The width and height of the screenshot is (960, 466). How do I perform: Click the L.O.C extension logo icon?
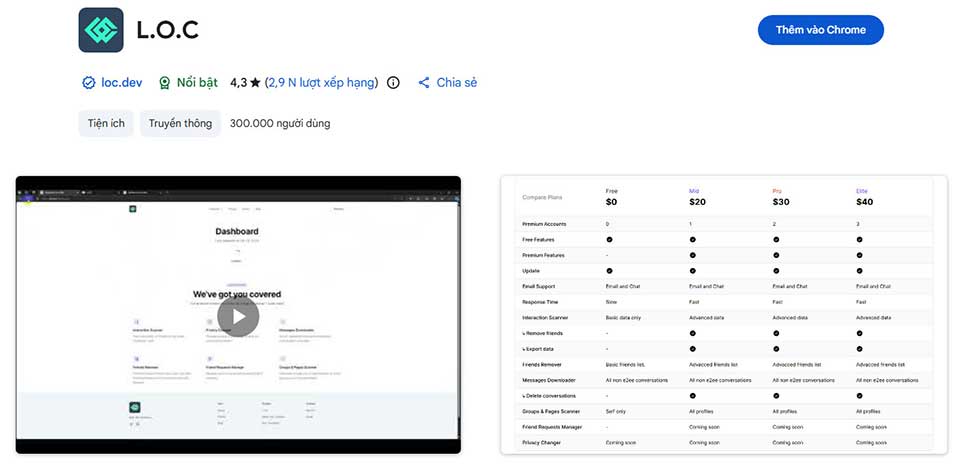[101, 30]
